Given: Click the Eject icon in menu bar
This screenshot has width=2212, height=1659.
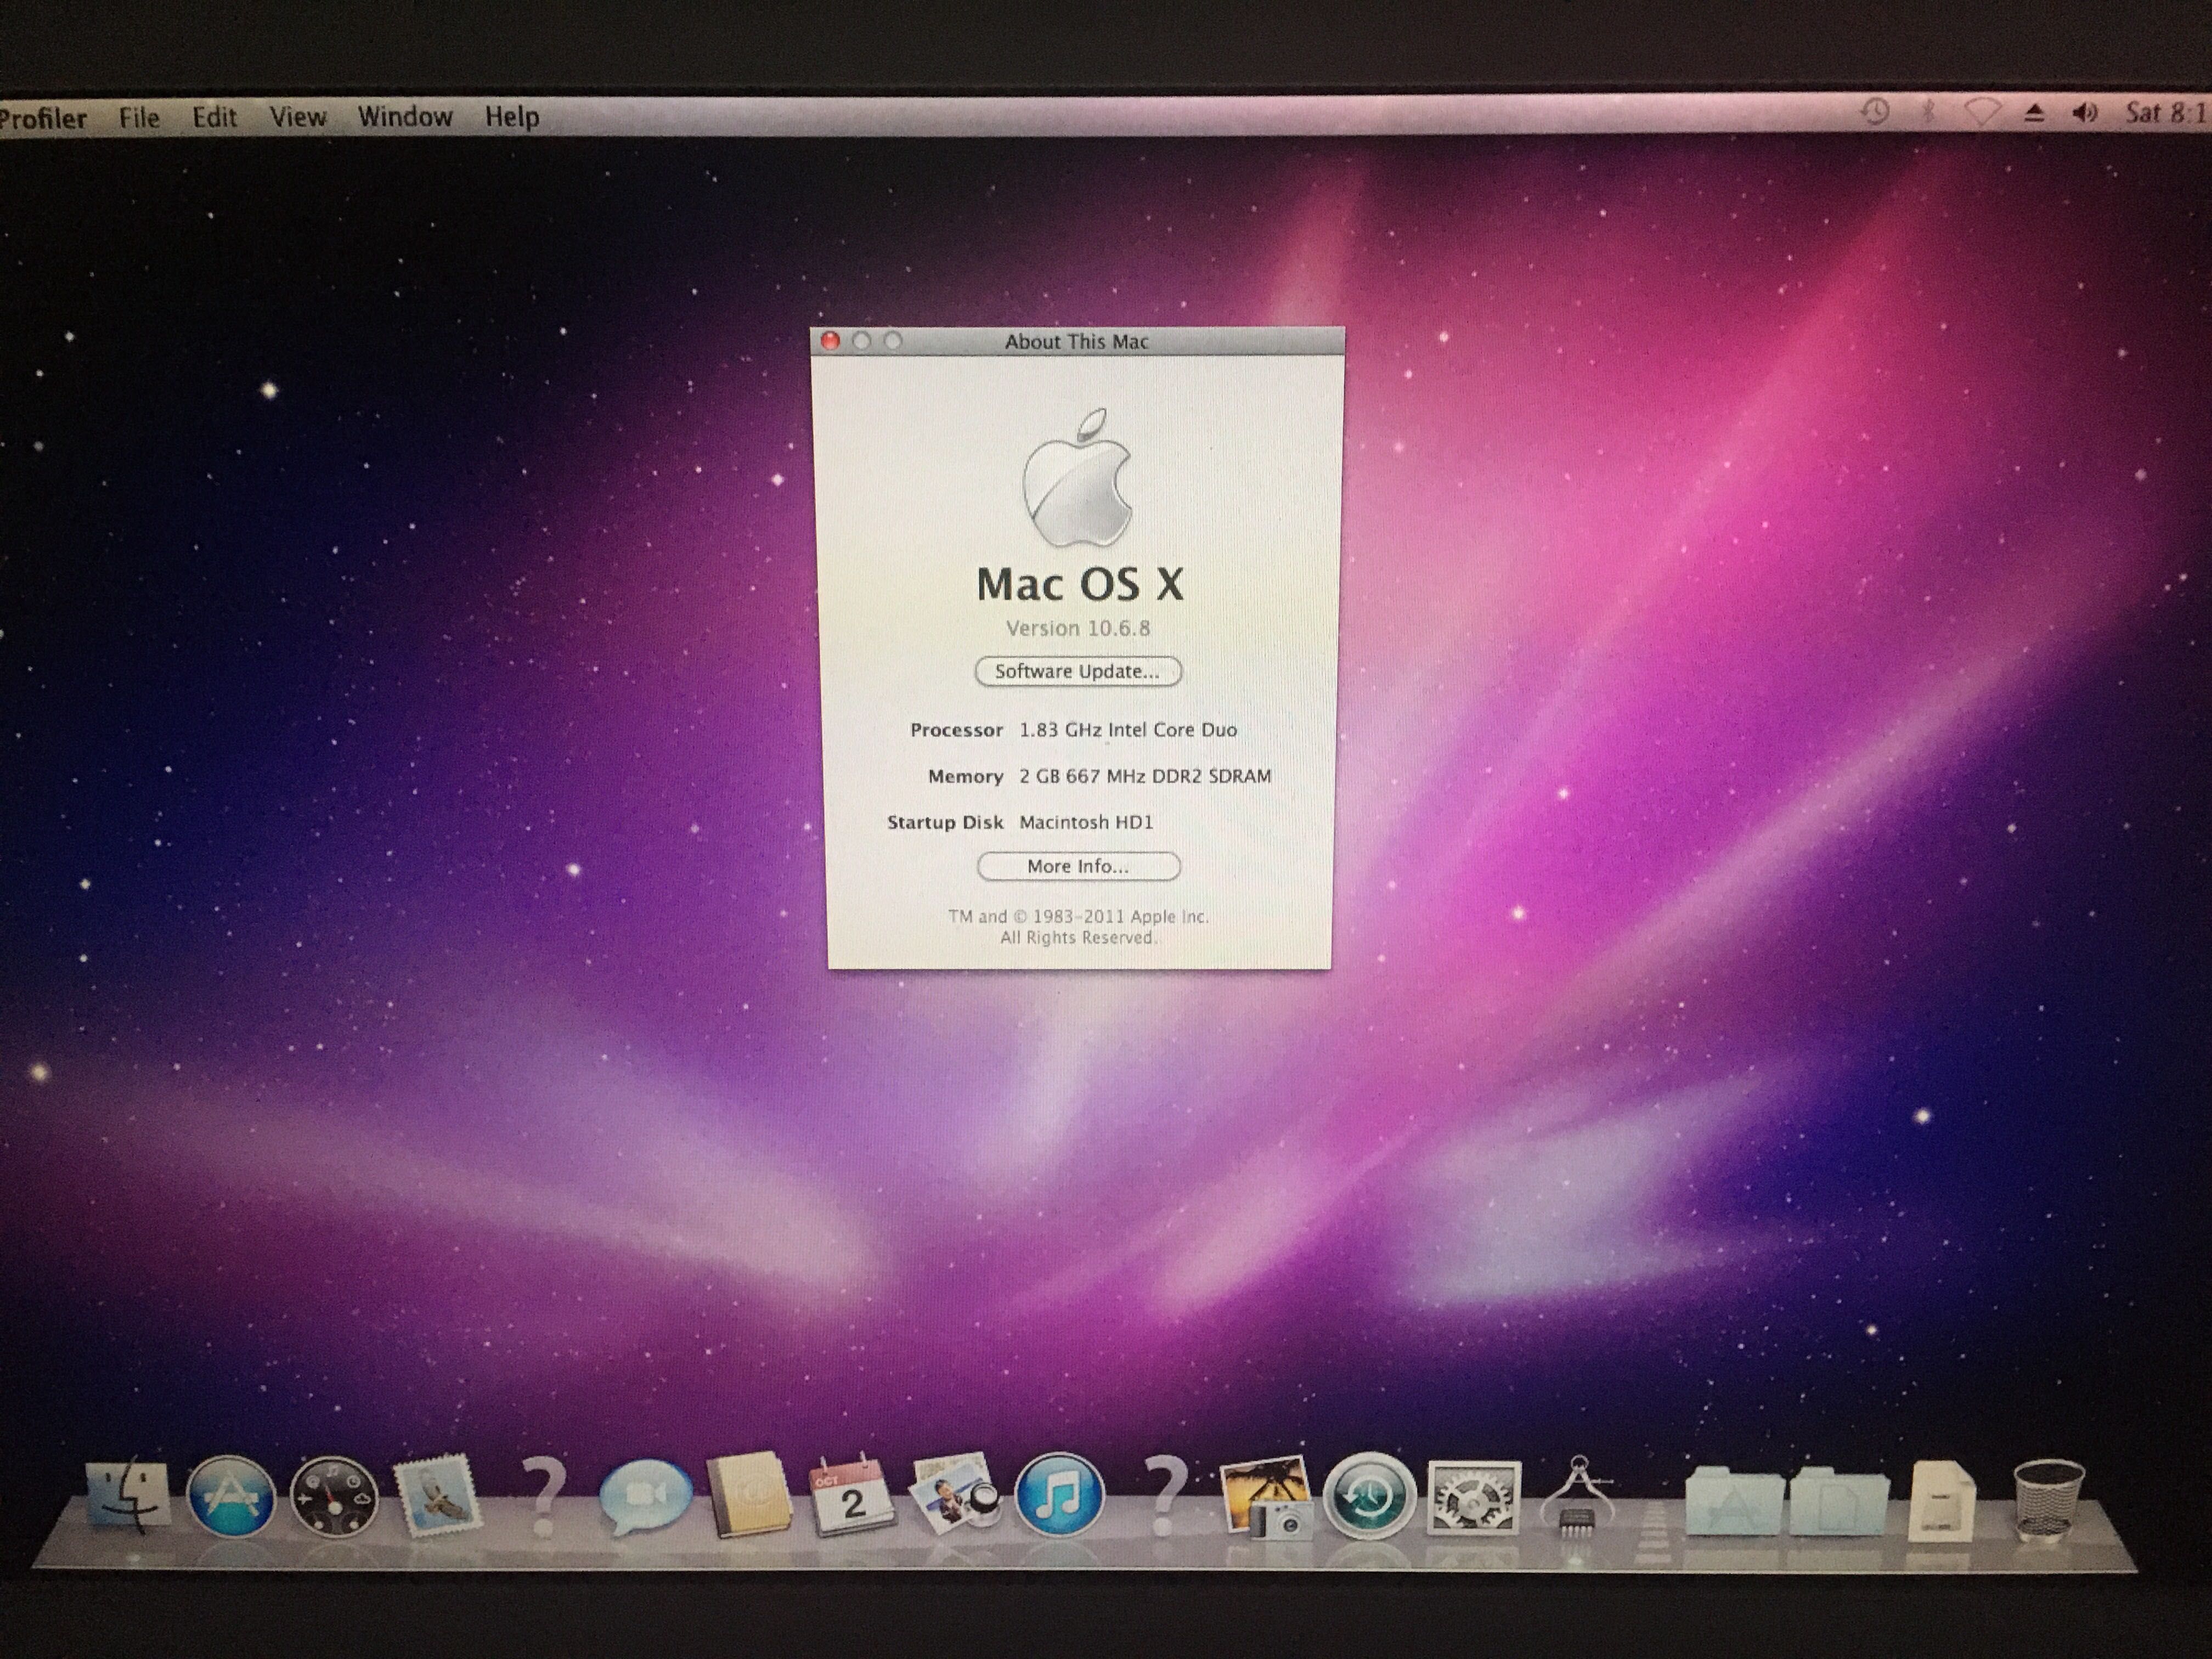Looking at the screenshot, I should click(2033, 114).
